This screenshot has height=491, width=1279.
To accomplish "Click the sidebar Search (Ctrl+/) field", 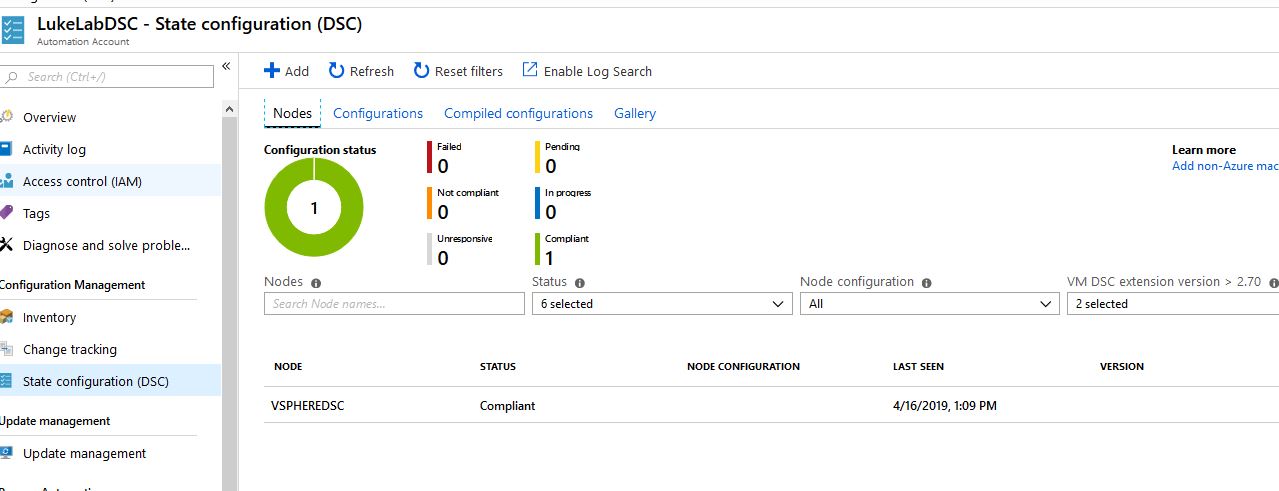I will (107, 76).
